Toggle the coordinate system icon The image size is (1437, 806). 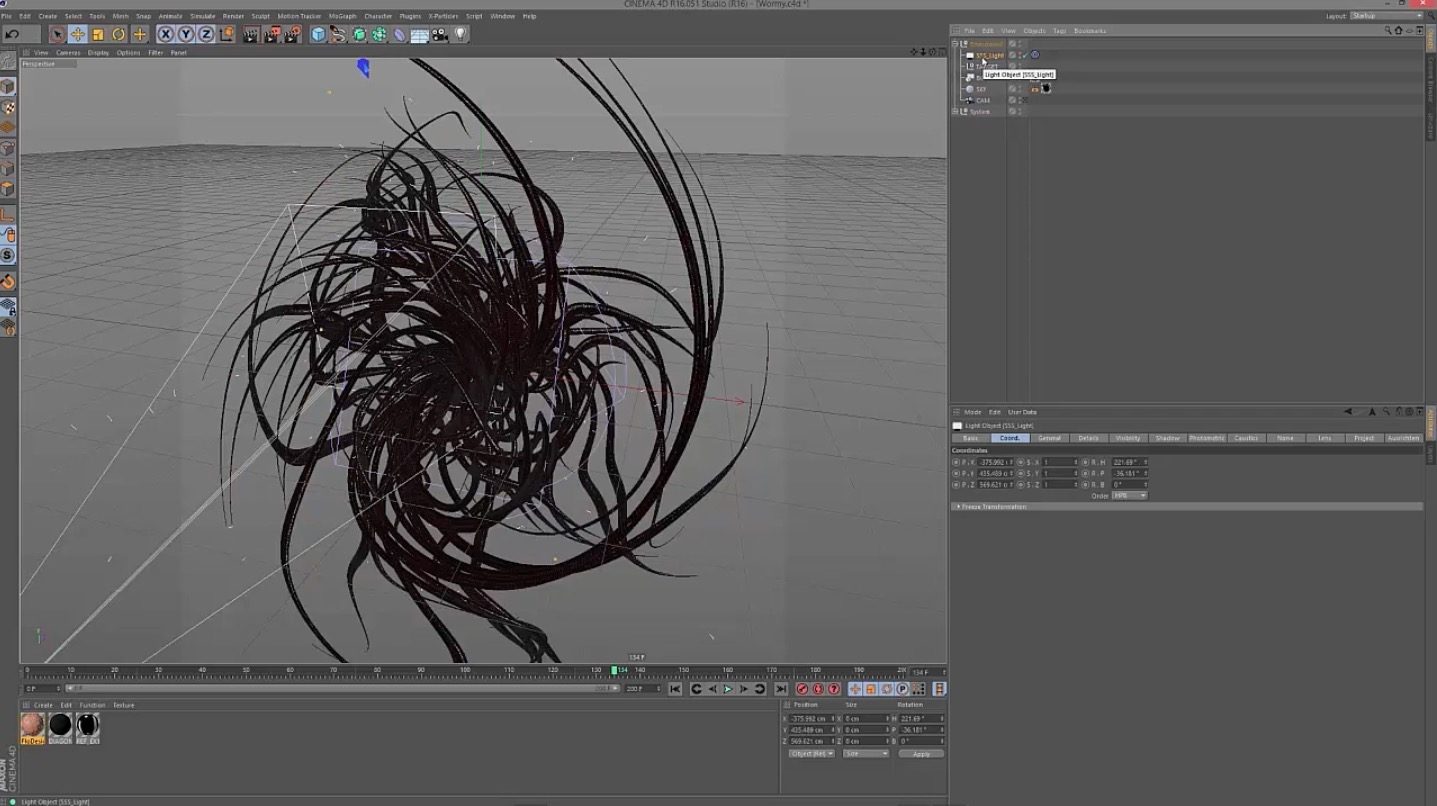(226, 34)
